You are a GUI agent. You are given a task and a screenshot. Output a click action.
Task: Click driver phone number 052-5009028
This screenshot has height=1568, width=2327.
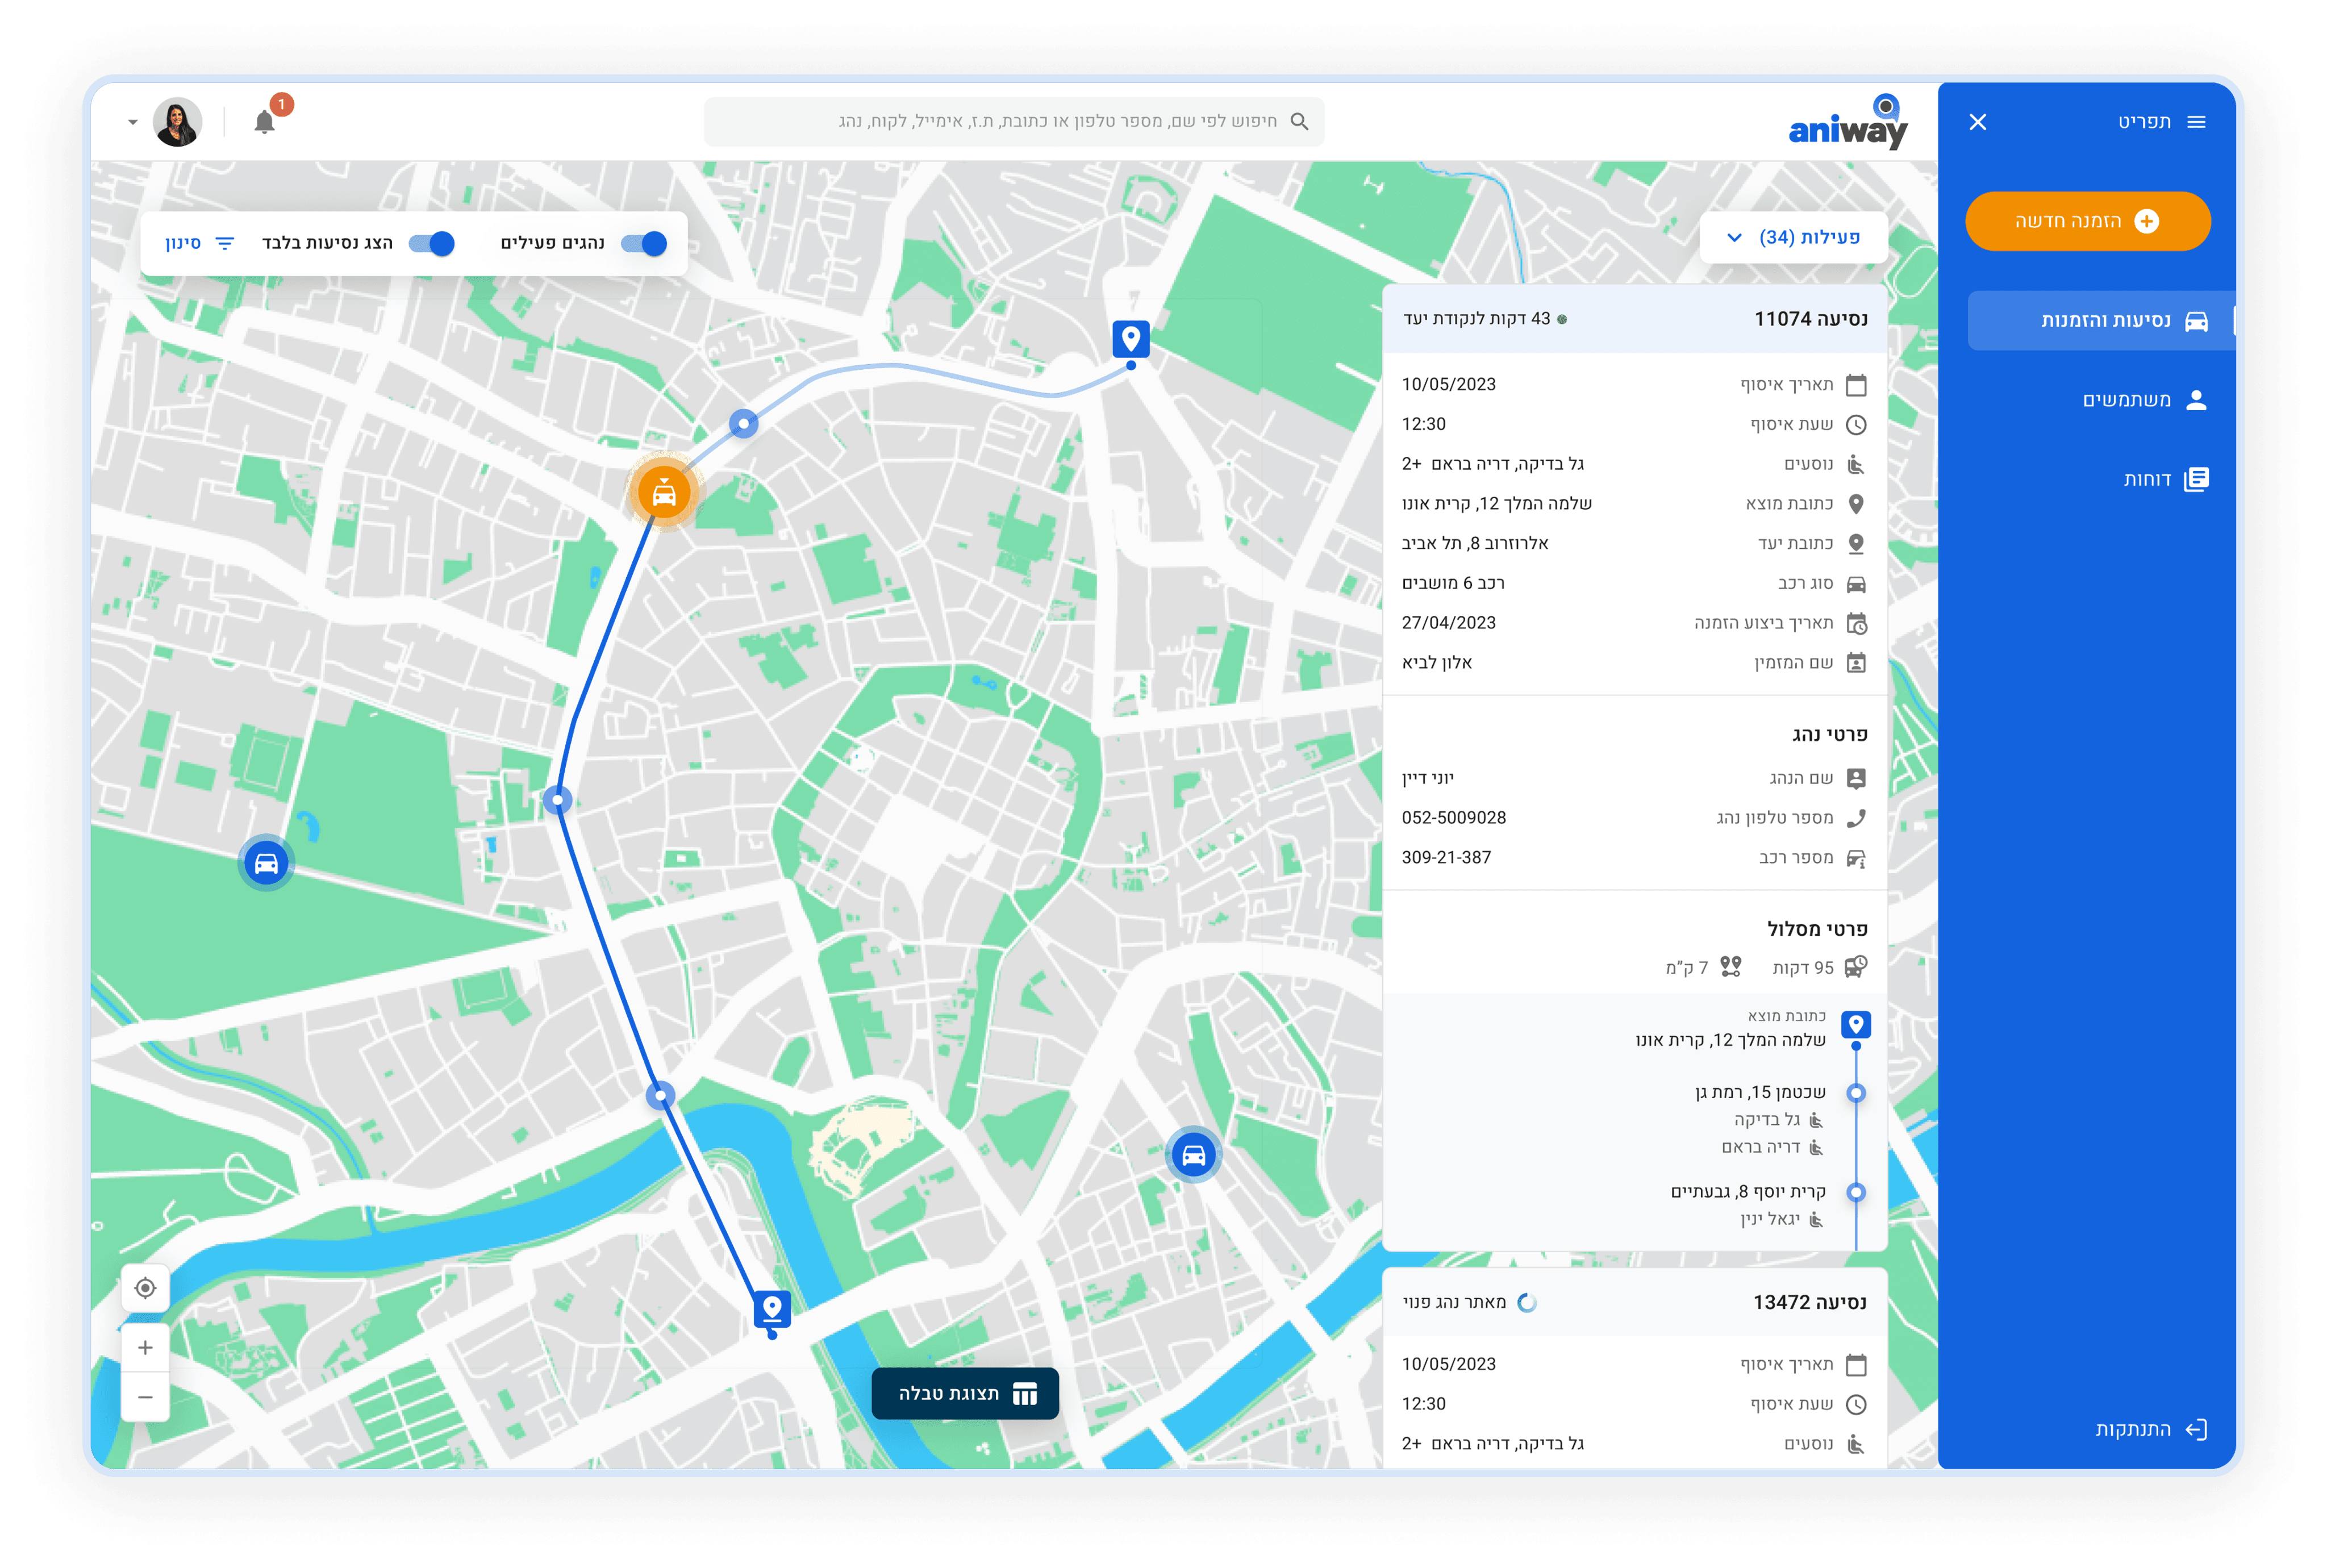coord(1453,818)
